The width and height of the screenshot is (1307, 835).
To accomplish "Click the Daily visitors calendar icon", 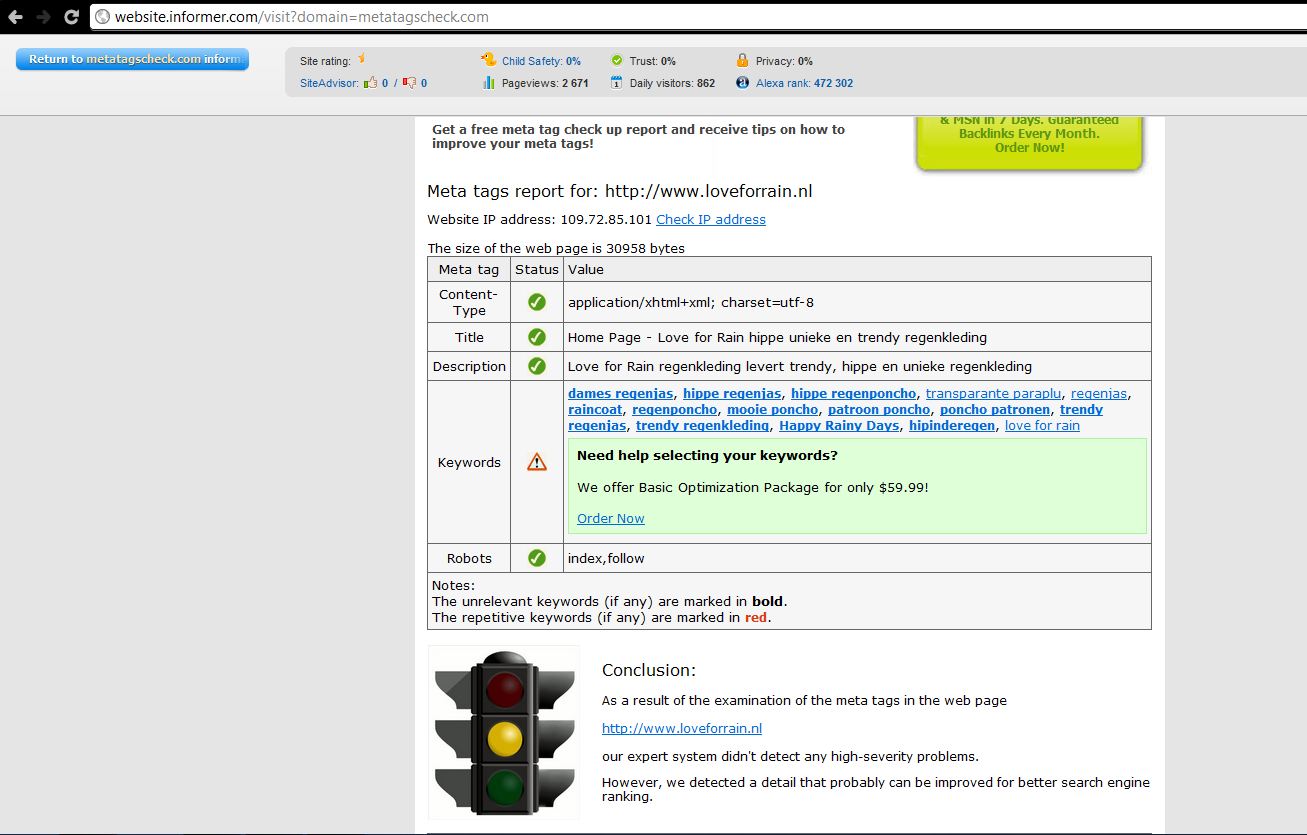I will click(x=617, y=83).
